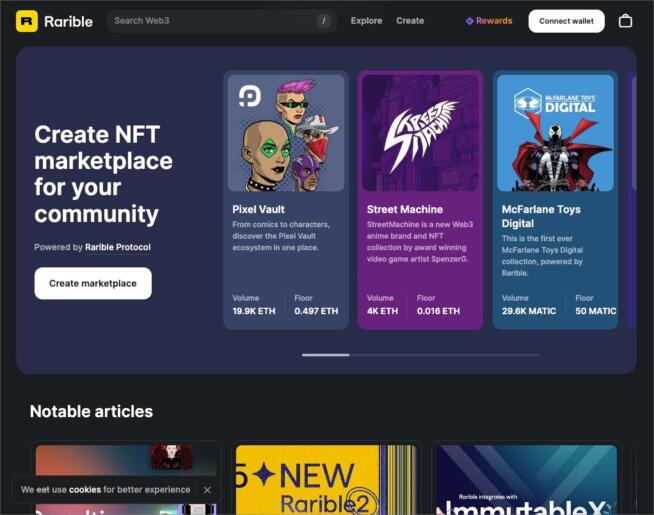This screenshot has width=654, height=515.
Task: Click the Create NFT marketplace headline
Action: (x=103, y=174)
